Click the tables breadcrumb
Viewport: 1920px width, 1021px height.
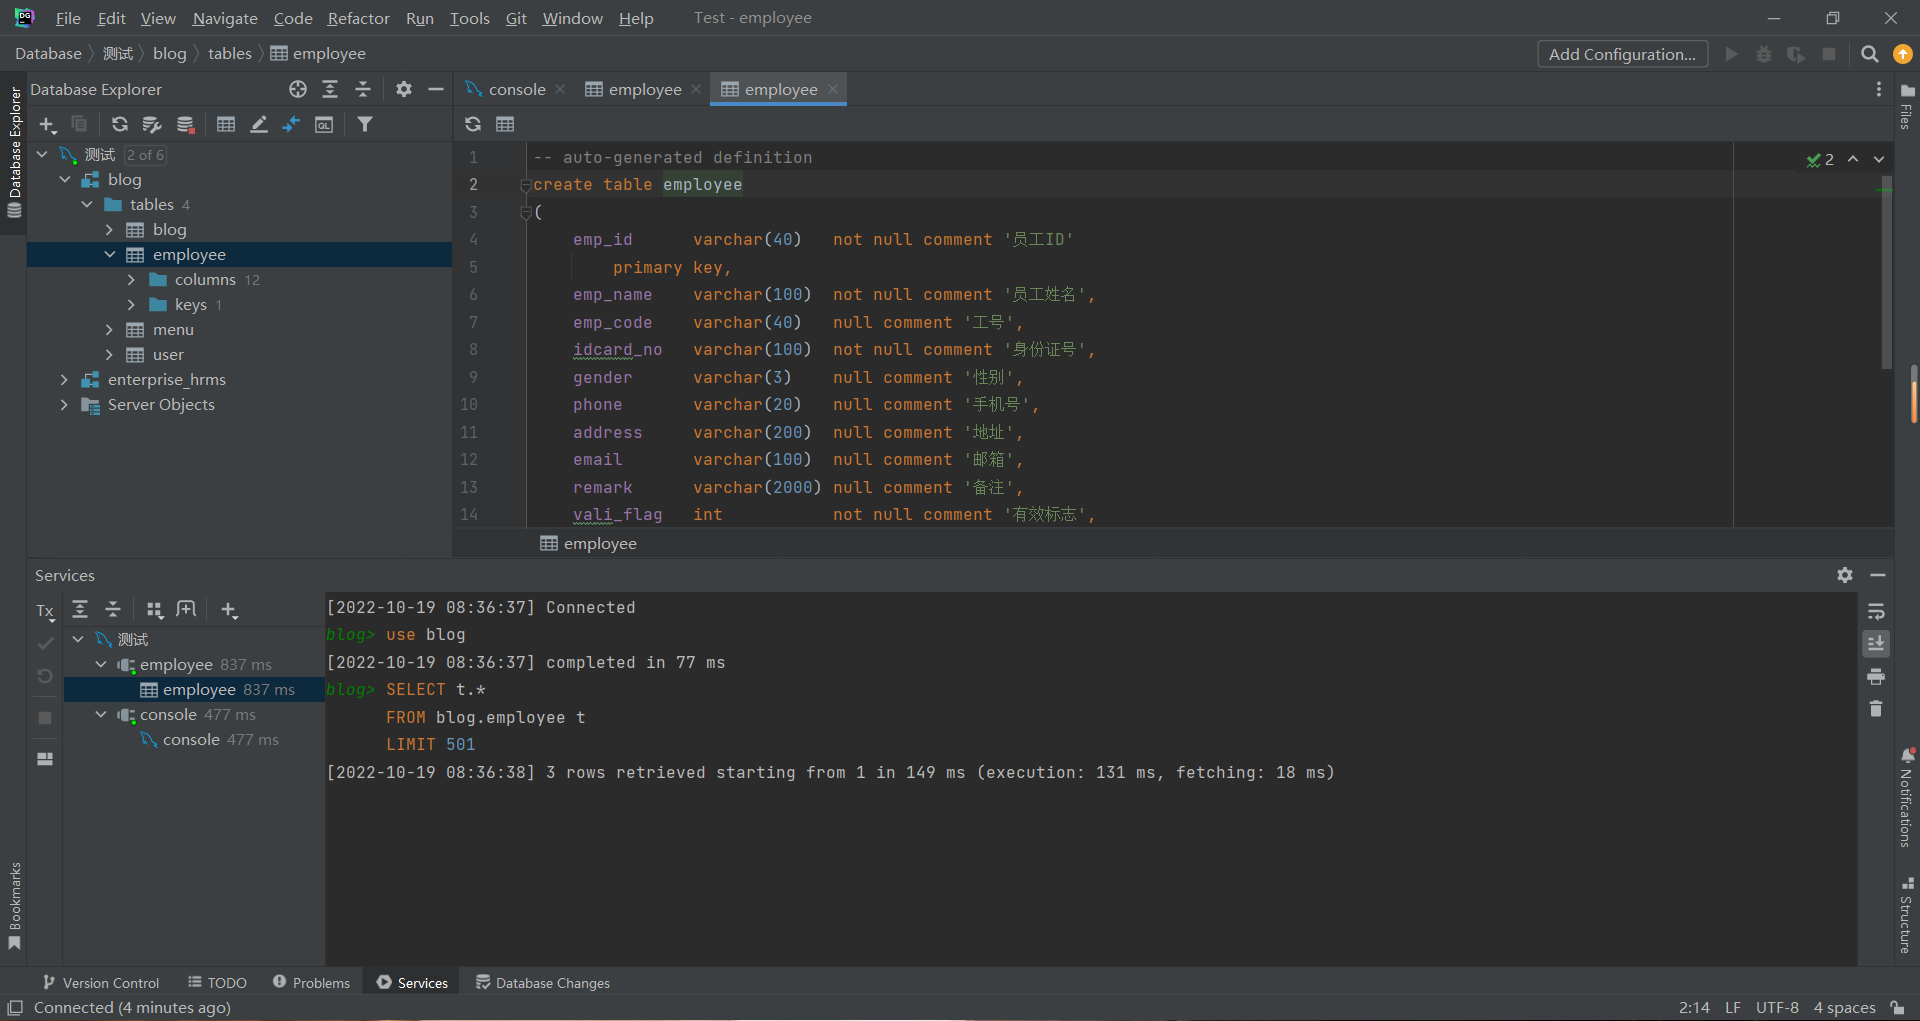[x=229, y=53]
